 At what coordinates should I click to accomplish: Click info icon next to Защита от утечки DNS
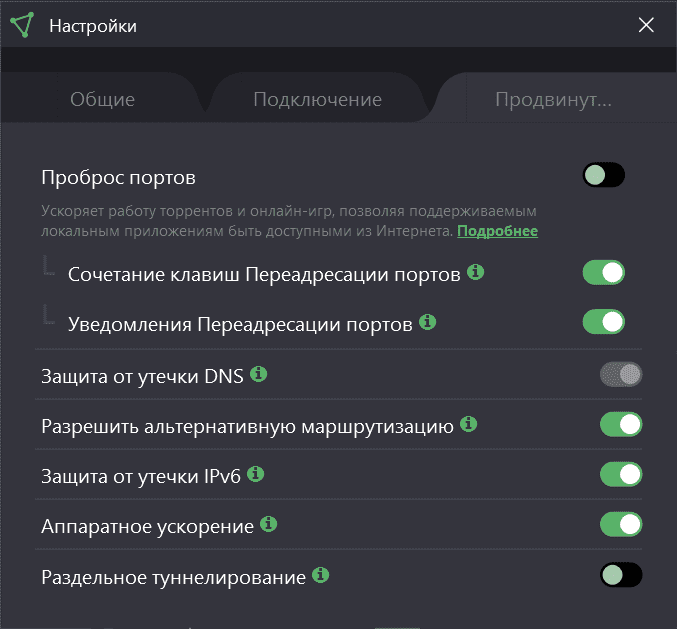(258, 374)
